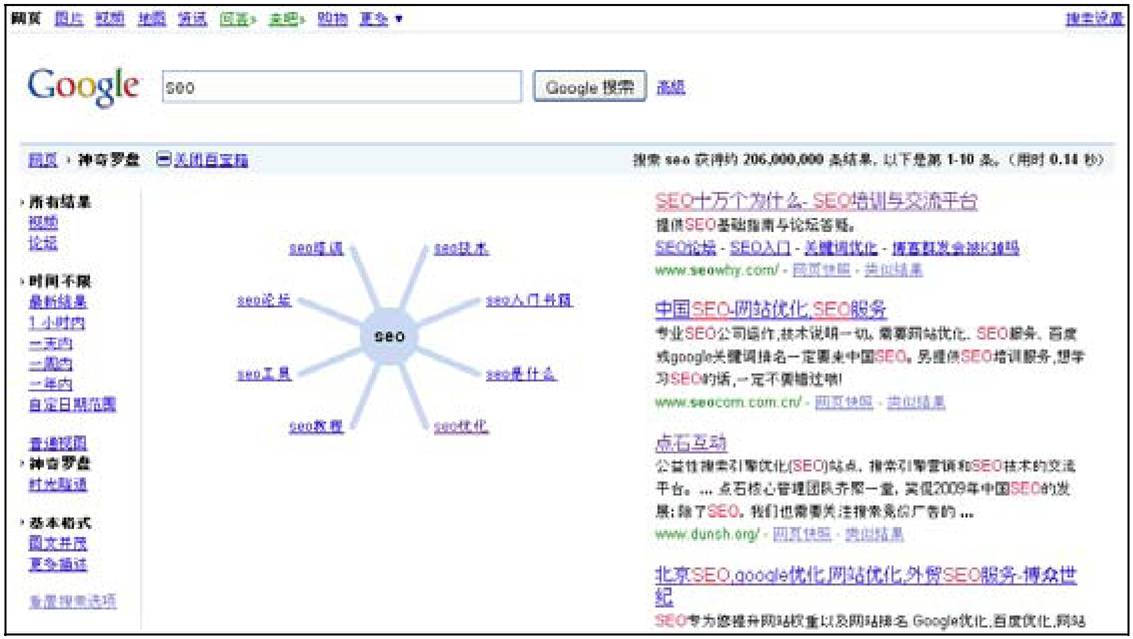
Task: Open the 高级 search link
Action: [x=671, y=87]
